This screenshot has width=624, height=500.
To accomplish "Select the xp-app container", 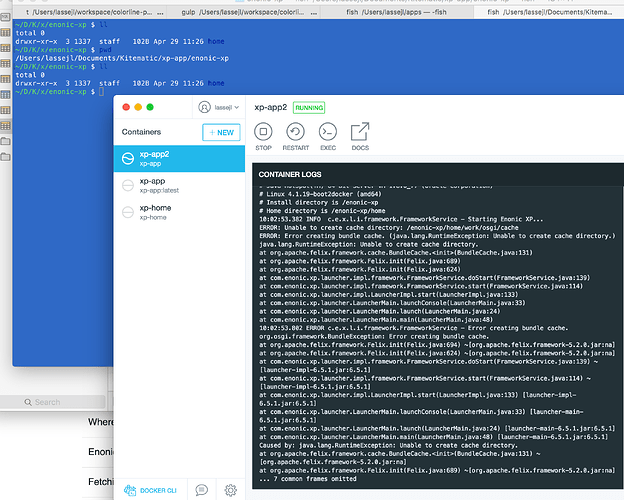I will point(179,185).
